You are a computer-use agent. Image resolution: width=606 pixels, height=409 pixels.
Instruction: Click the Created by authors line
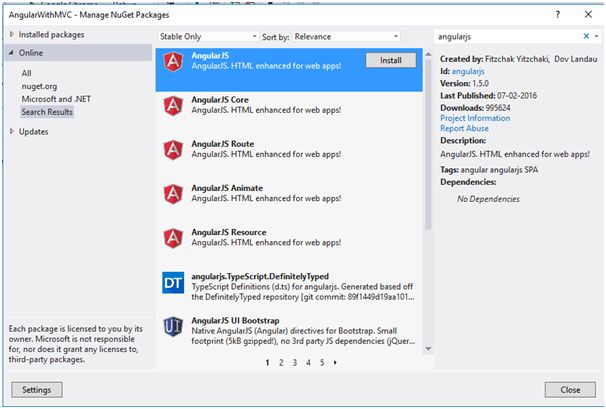point(519,59)
